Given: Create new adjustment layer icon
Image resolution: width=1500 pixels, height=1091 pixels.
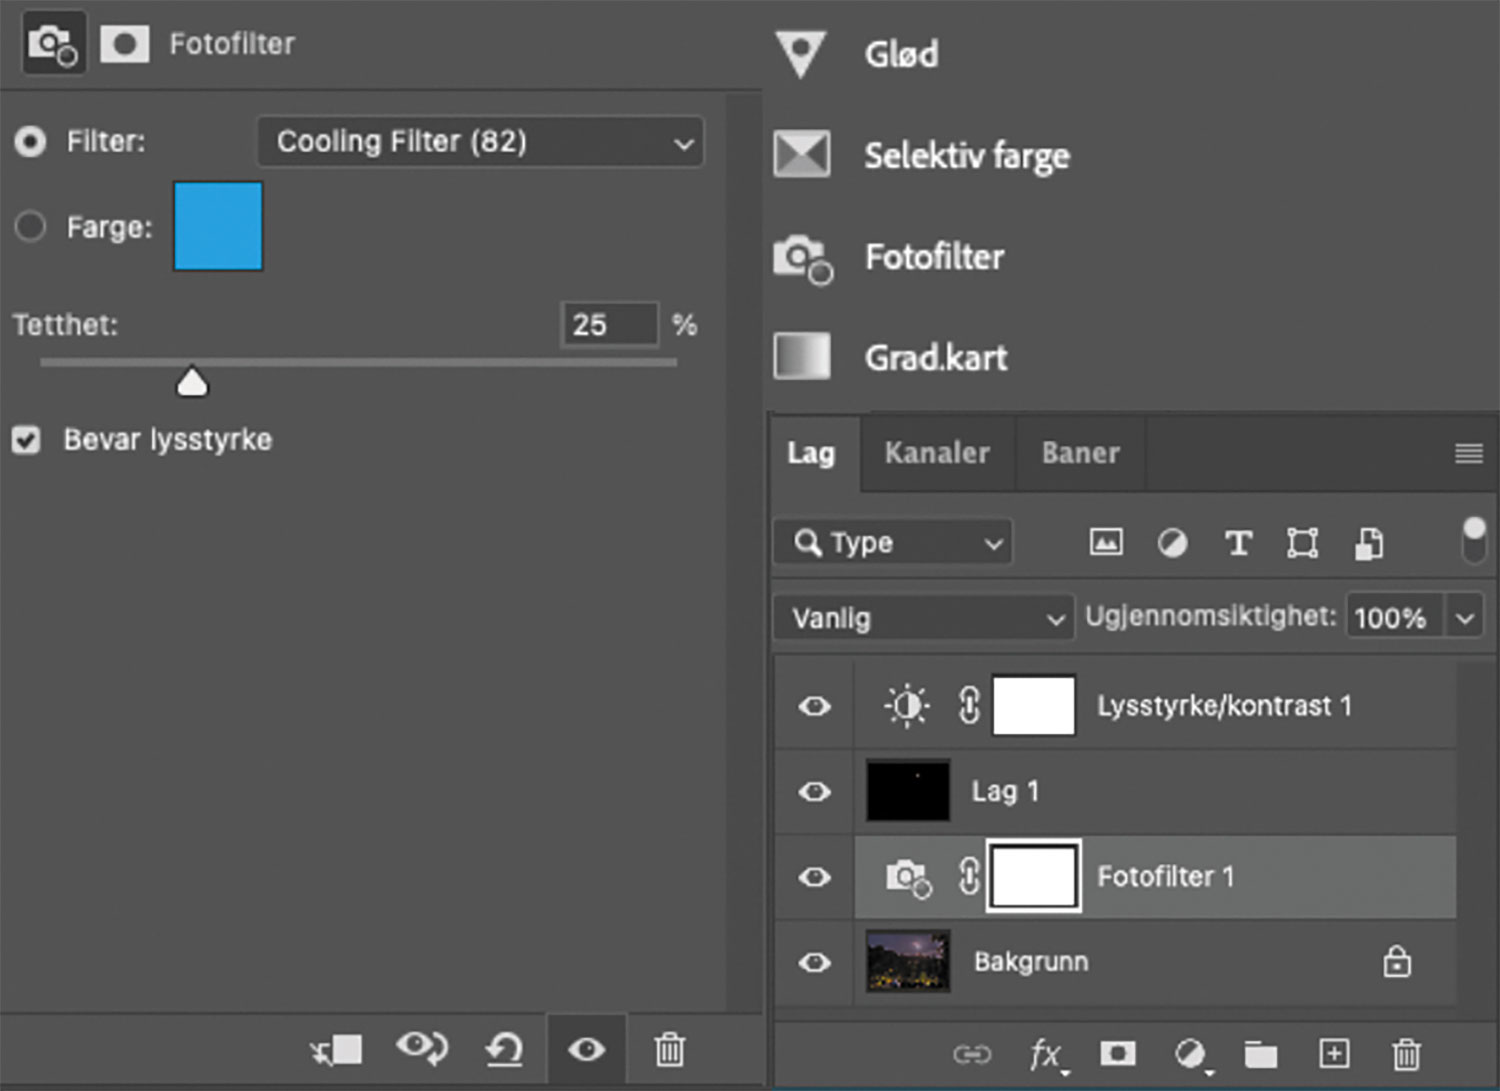Looking at the screenshot, I should pyautogui.click(x=1190, y=1054).
